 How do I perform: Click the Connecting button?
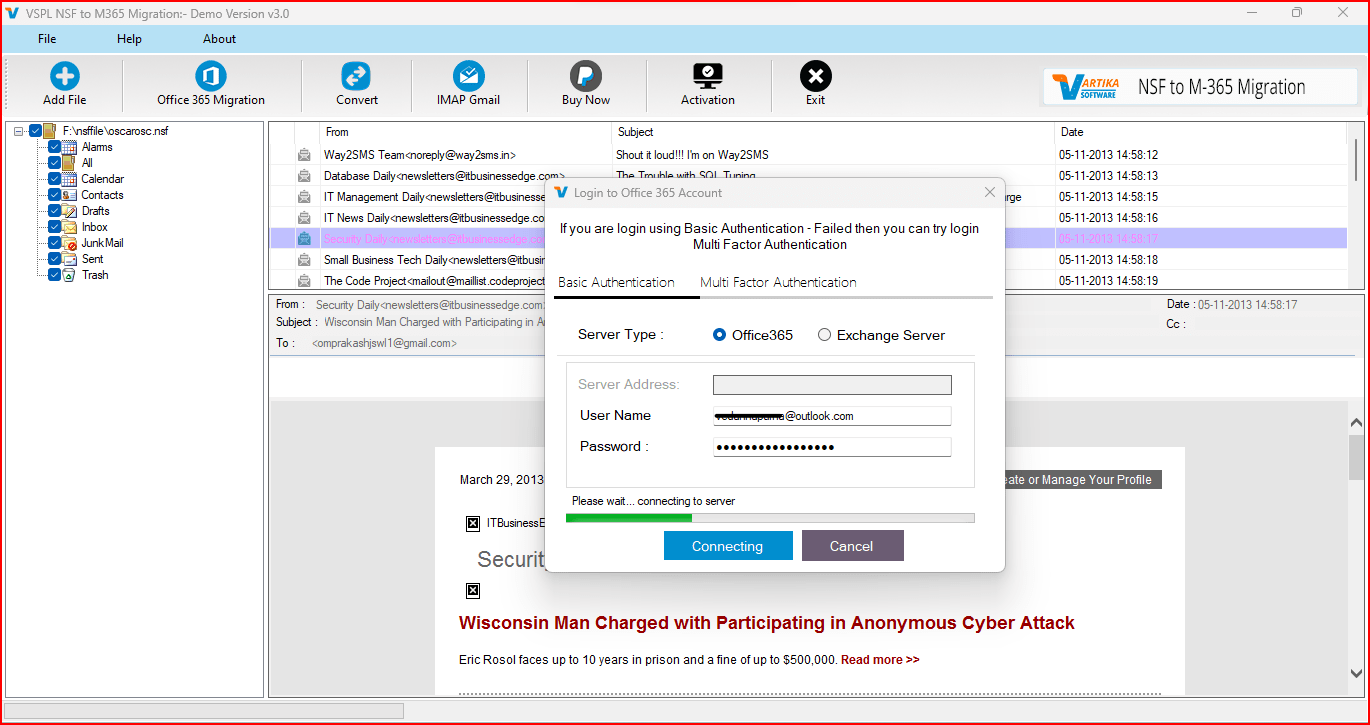point(728,546)
